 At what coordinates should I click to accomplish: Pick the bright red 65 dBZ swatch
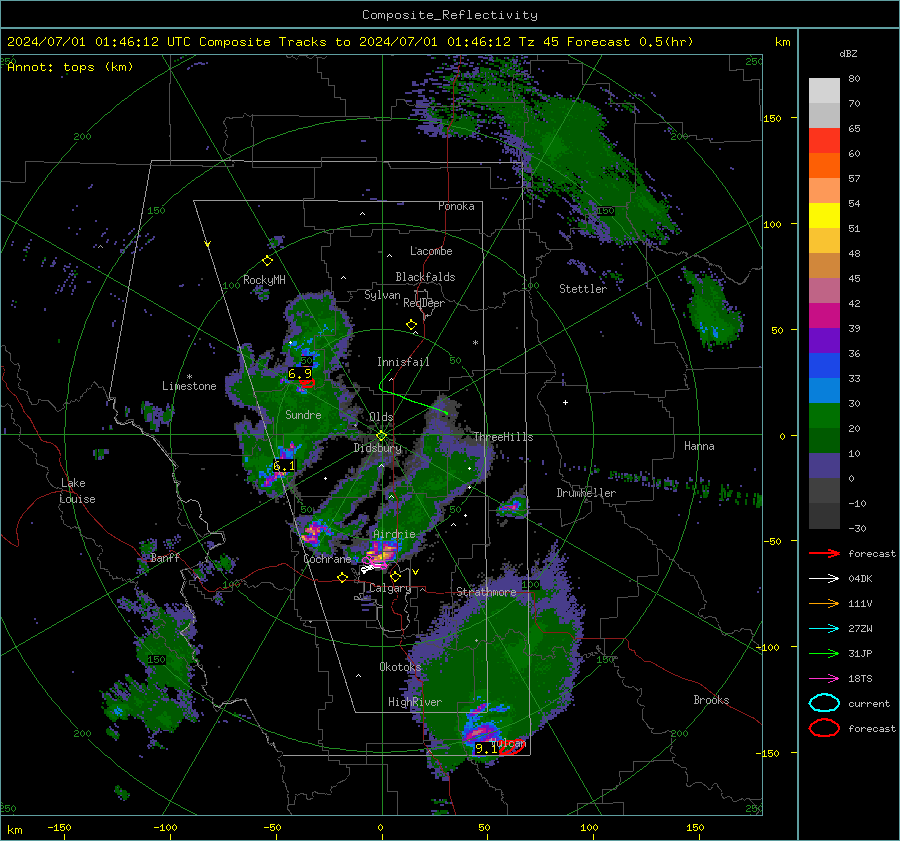pyautogui.click(x=824, y=141)
